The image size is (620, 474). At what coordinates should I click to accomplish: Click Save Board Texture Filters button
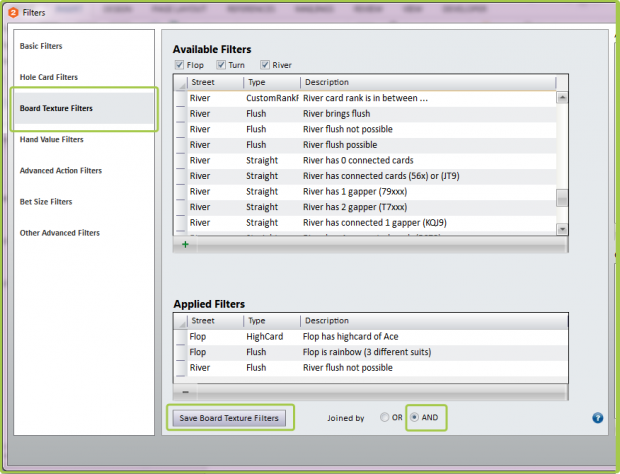tap(229, 418)
